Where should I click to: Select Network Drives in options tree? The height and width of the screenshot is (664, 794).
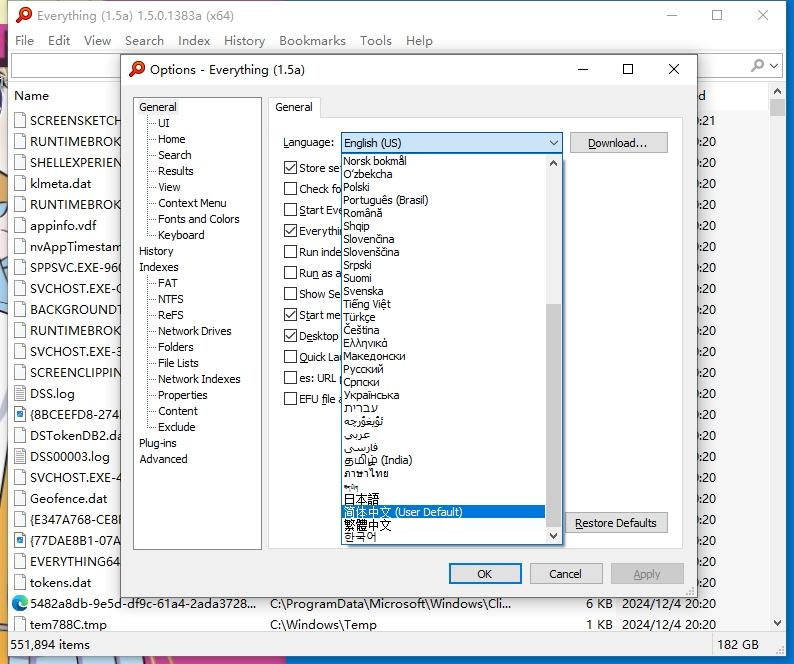(x=194, y=331)
